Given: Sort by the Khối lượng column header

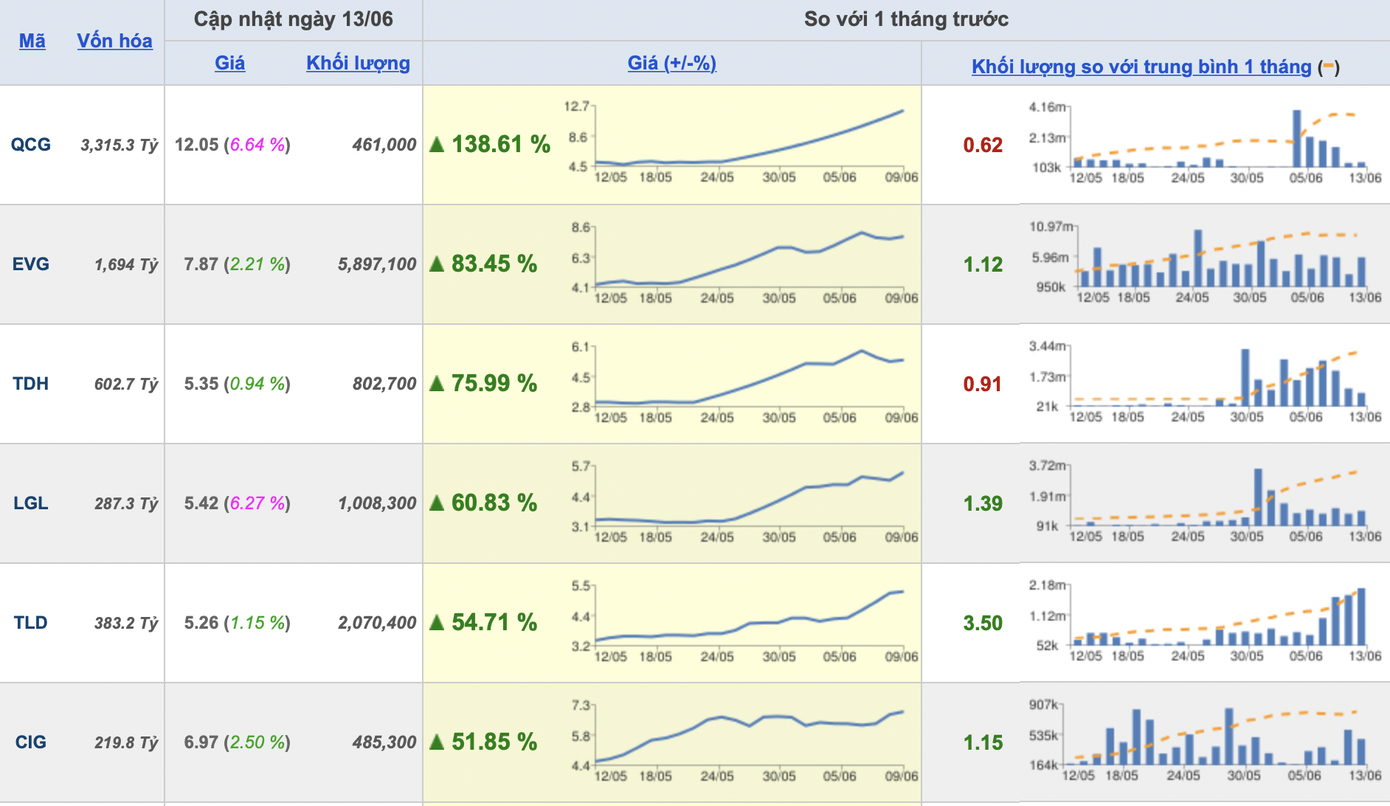Looking at the screenshot, I should tap(358, 63).
